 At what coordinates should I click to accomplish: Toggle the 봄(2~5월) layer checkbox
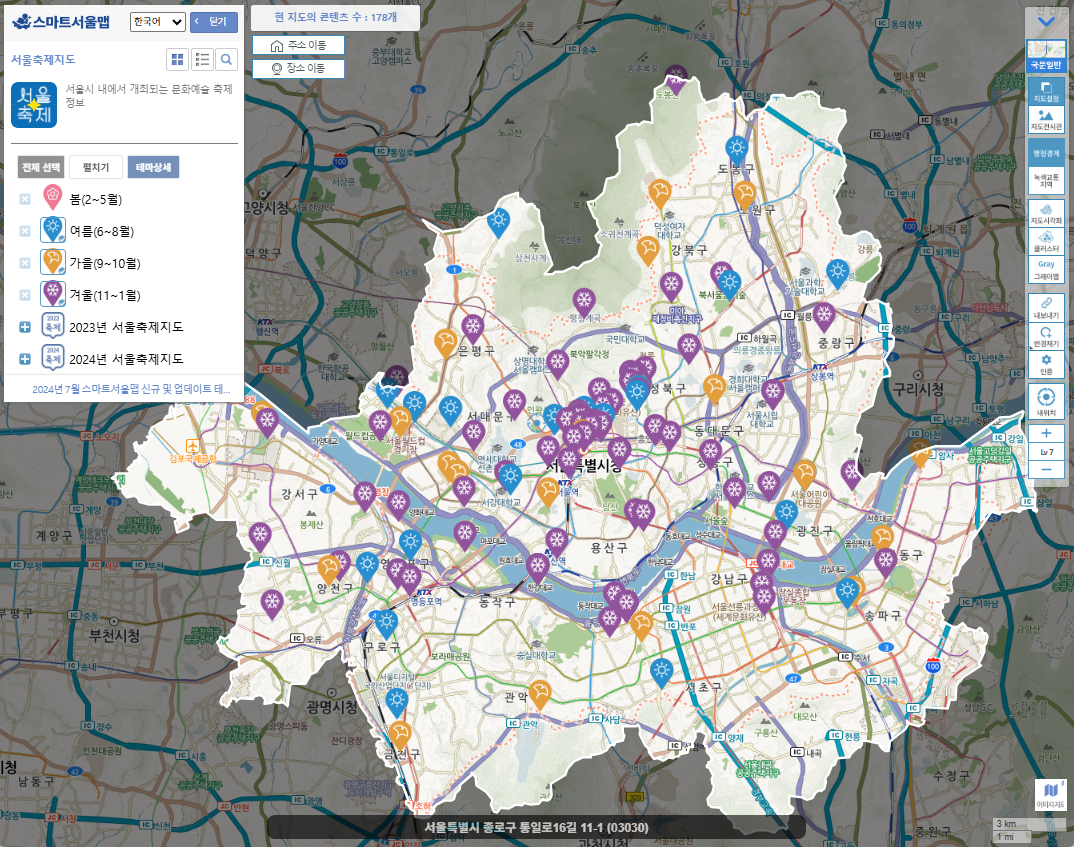coord(25,199)
